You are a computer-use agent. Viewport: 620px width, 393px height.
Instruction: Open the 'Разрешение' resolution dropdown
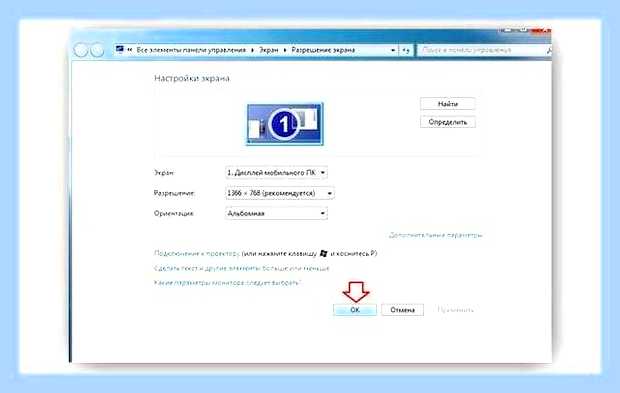280,193
